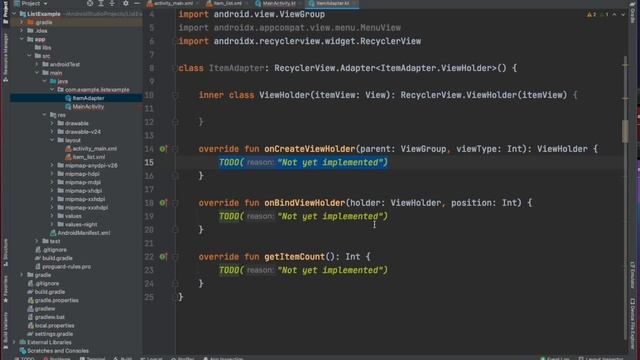
Task: Go to next highlighted error arrow
Action: [623, 14]
